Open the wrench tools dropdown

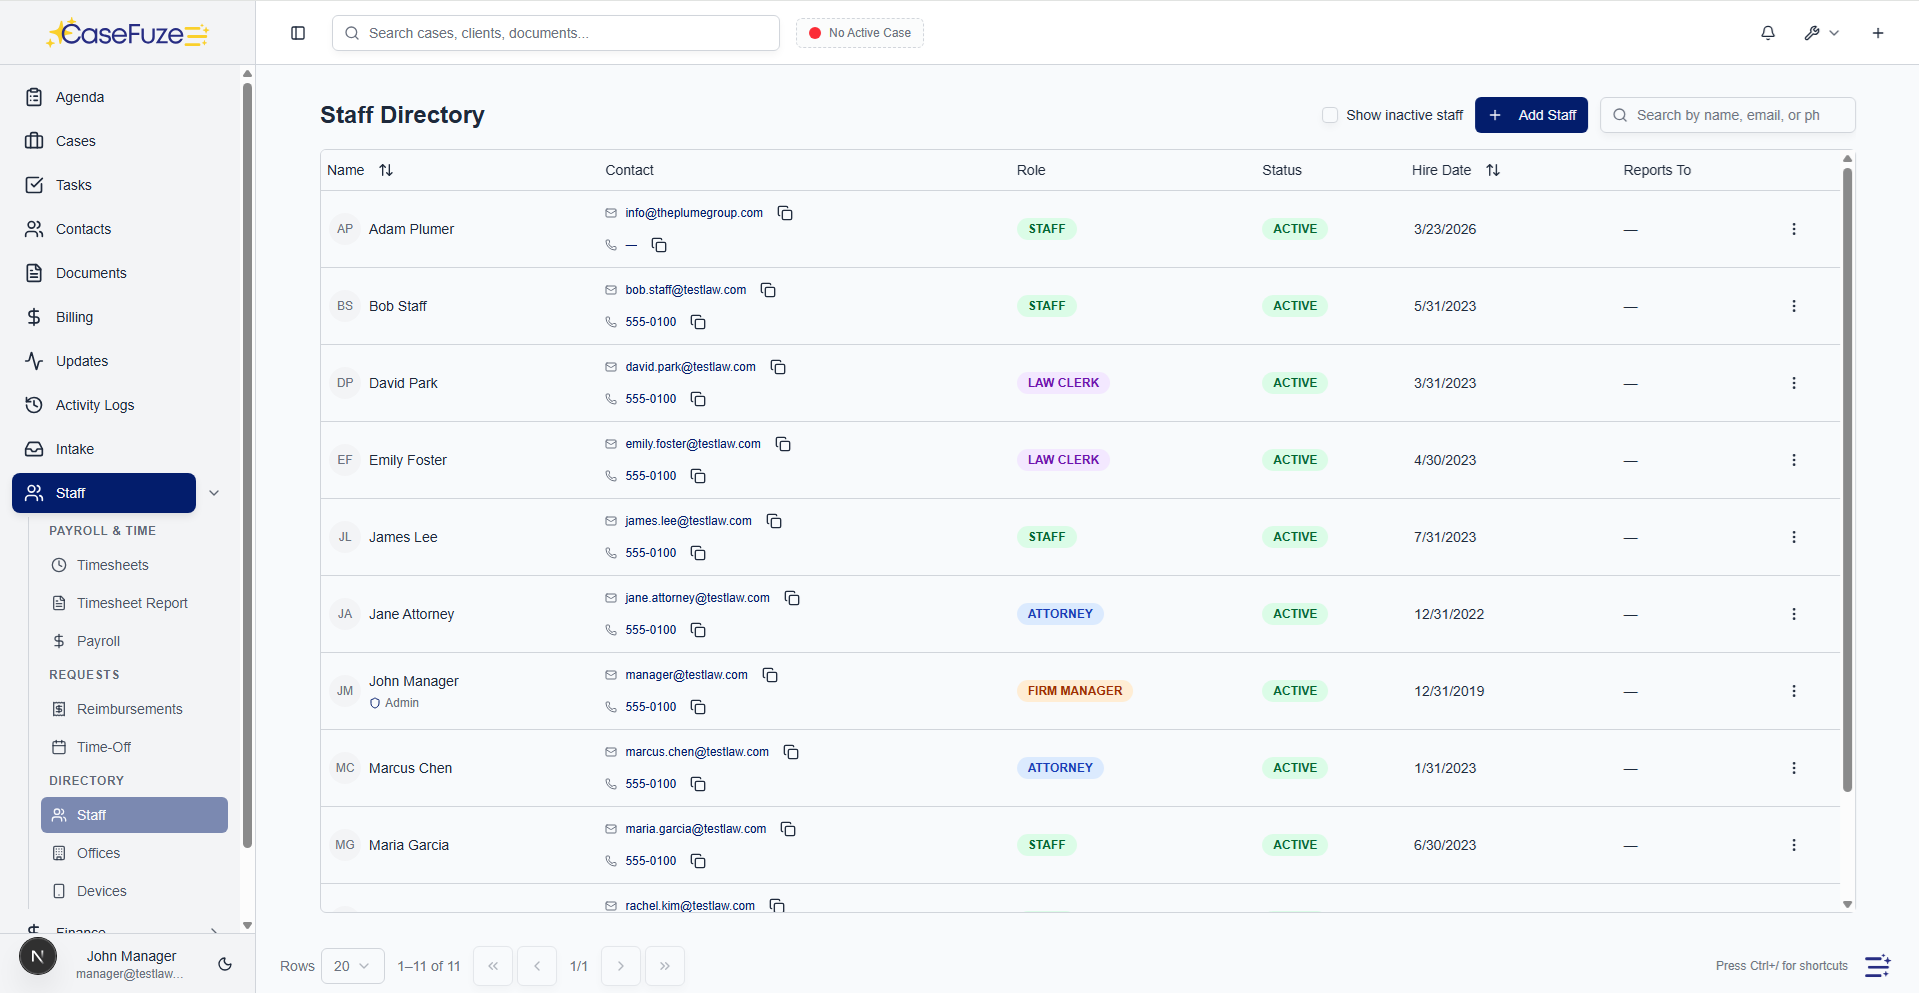(x=1821, y=33)
